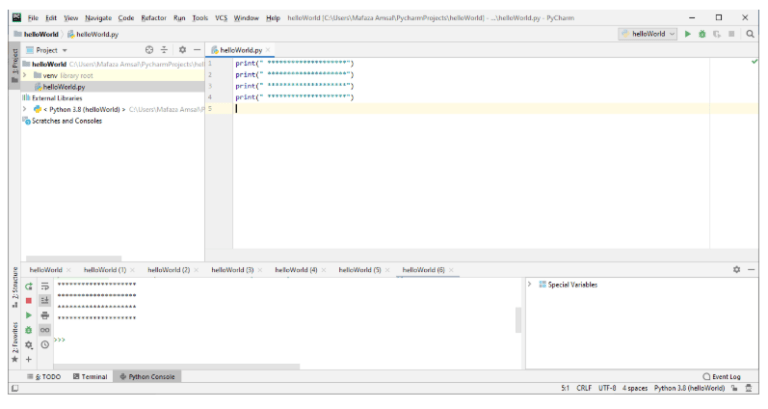
Task: Click the print console output icon
Action: (45, 315)
